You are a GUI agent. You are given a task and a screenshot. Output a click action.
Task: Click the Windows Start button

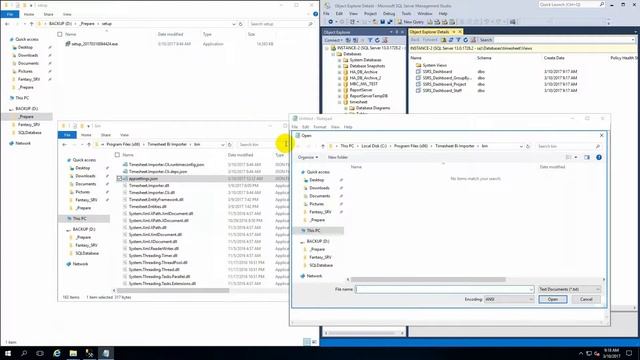point(8,353)
